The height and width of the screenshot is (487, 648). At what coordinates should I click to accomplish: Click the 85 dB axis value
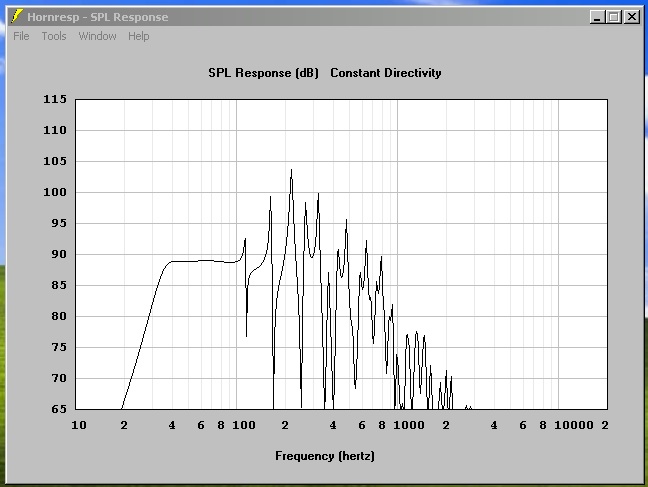pyautogui.click(x=59, y=285)
